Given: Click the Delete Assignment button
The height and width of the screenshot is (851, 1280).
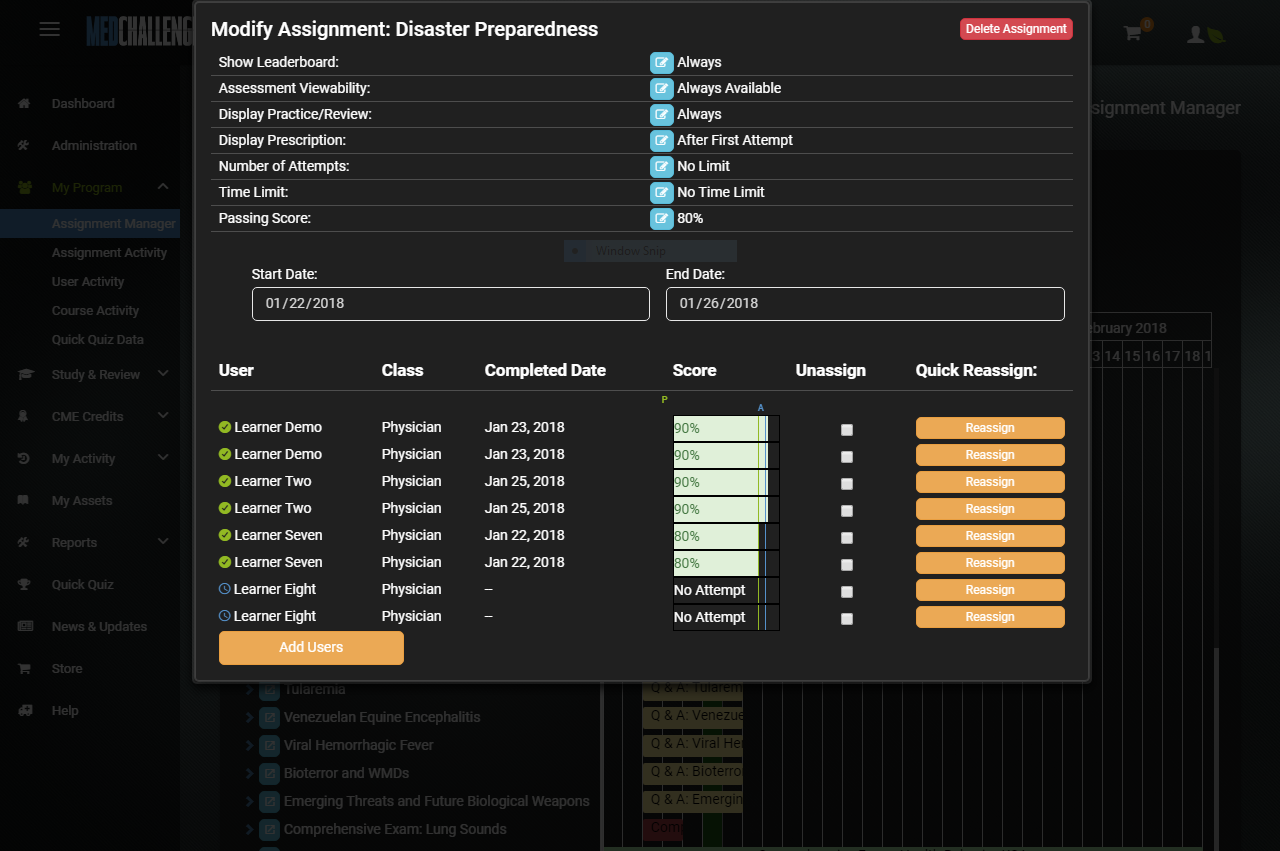Looking at the screenshot, I should coord(1016,29).
